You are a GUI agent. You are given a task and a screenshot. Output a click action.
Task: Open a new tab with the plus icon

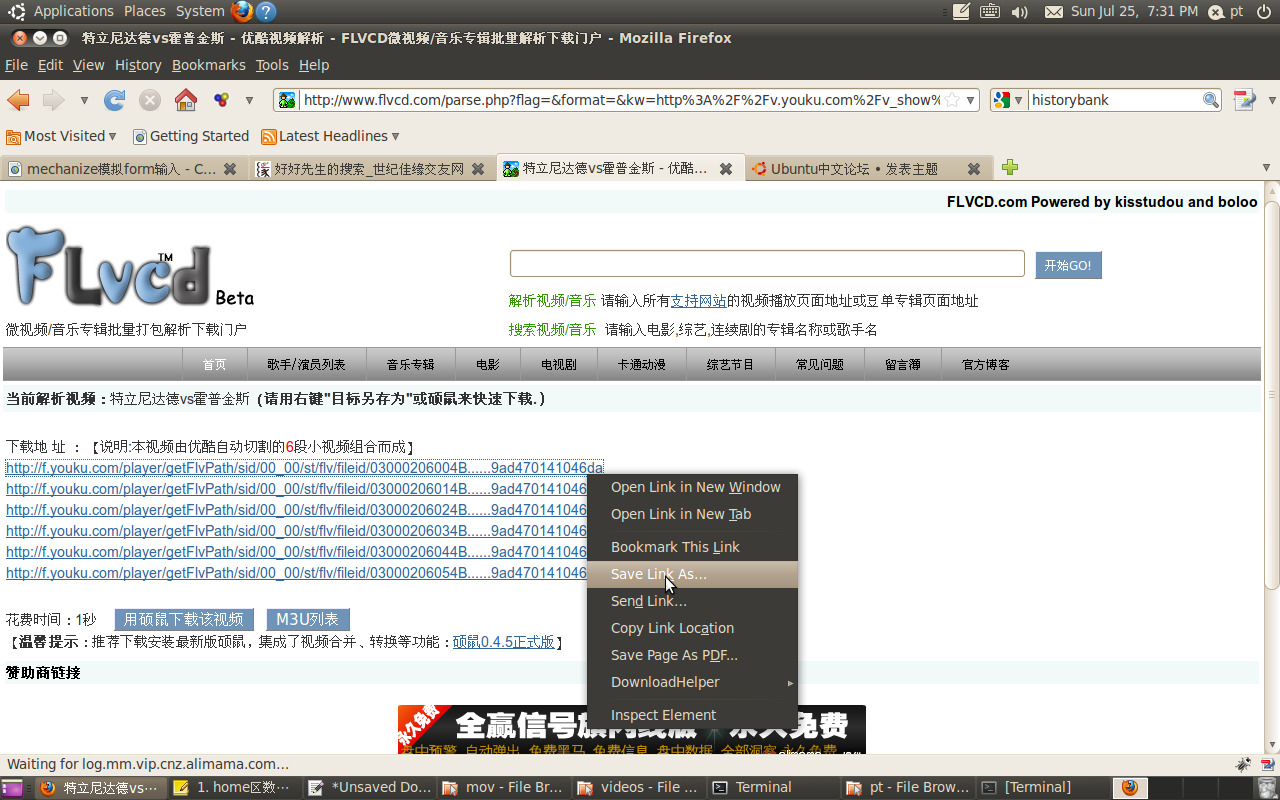1010,168
